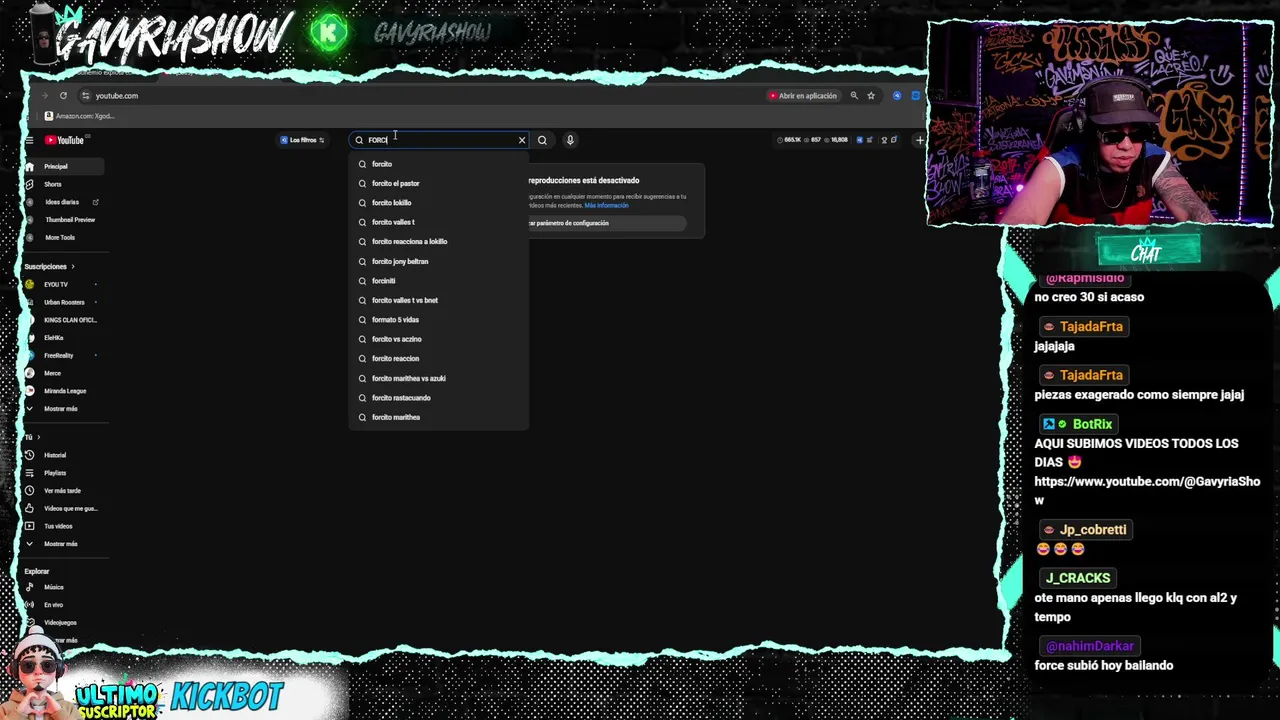Viewport: 1280px width, 720px height.
Task: Click Abrir en aplicación button
Action: (802, 96)
